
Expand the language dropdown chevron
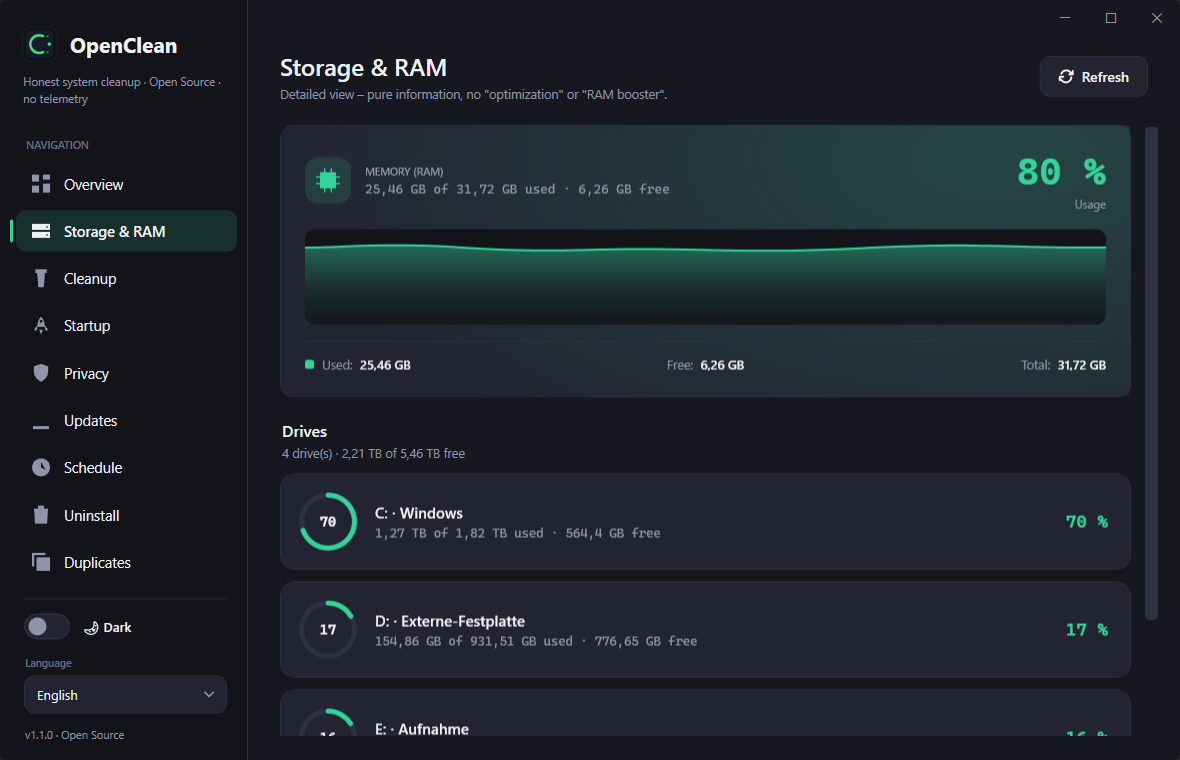209,695
